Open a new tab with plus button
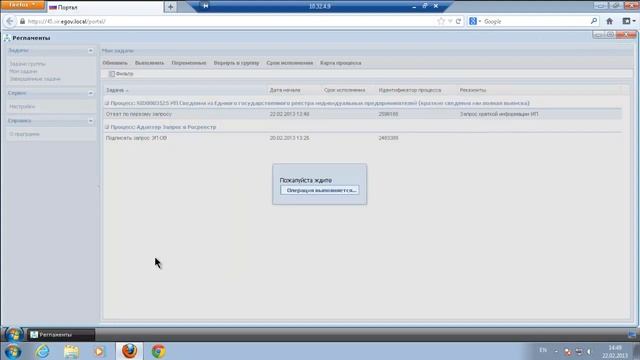Screen dimensions: 640x360 tap(170, 7)
